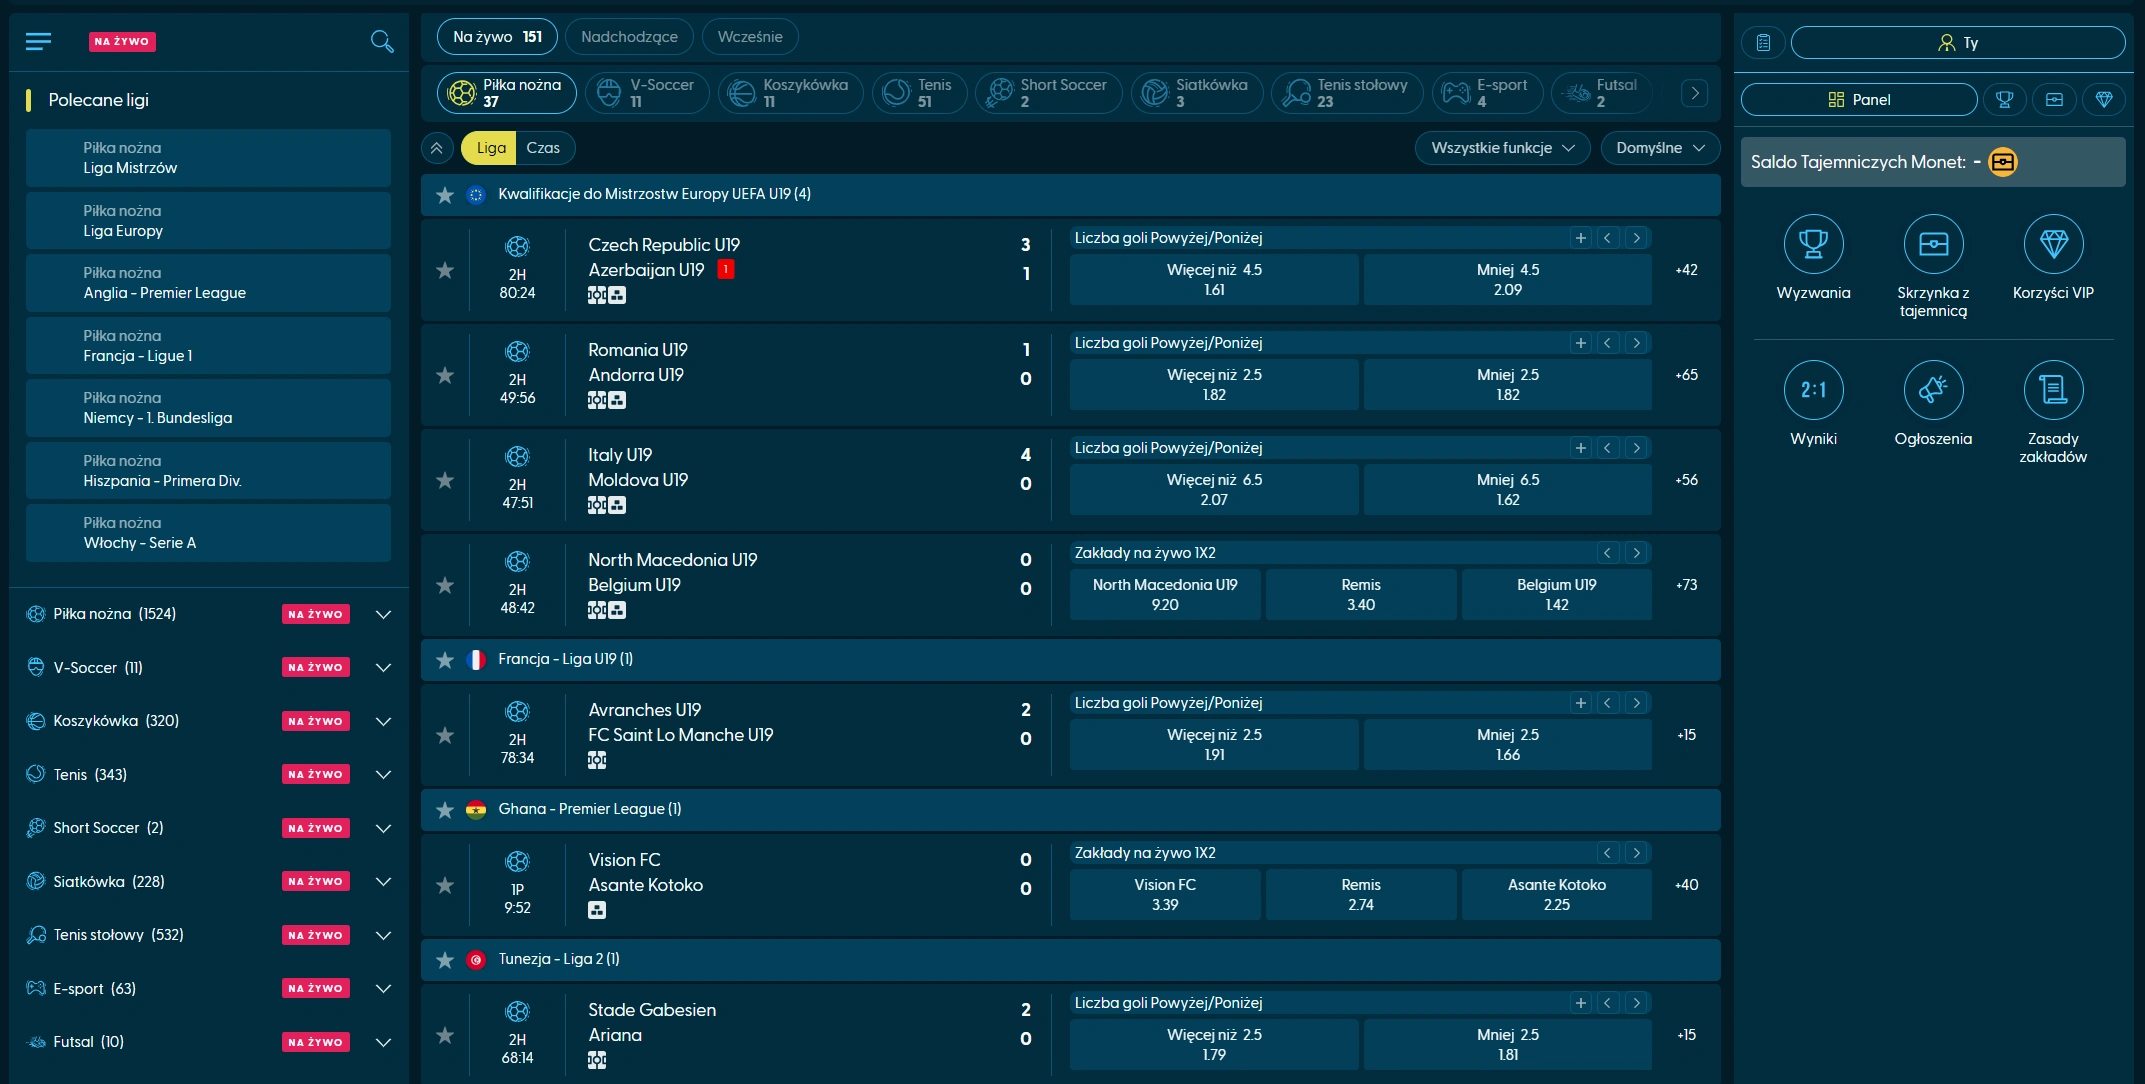Open Skrzynka z tajemnicą chest icon
The image size is (2145, 1084).
1933,244
